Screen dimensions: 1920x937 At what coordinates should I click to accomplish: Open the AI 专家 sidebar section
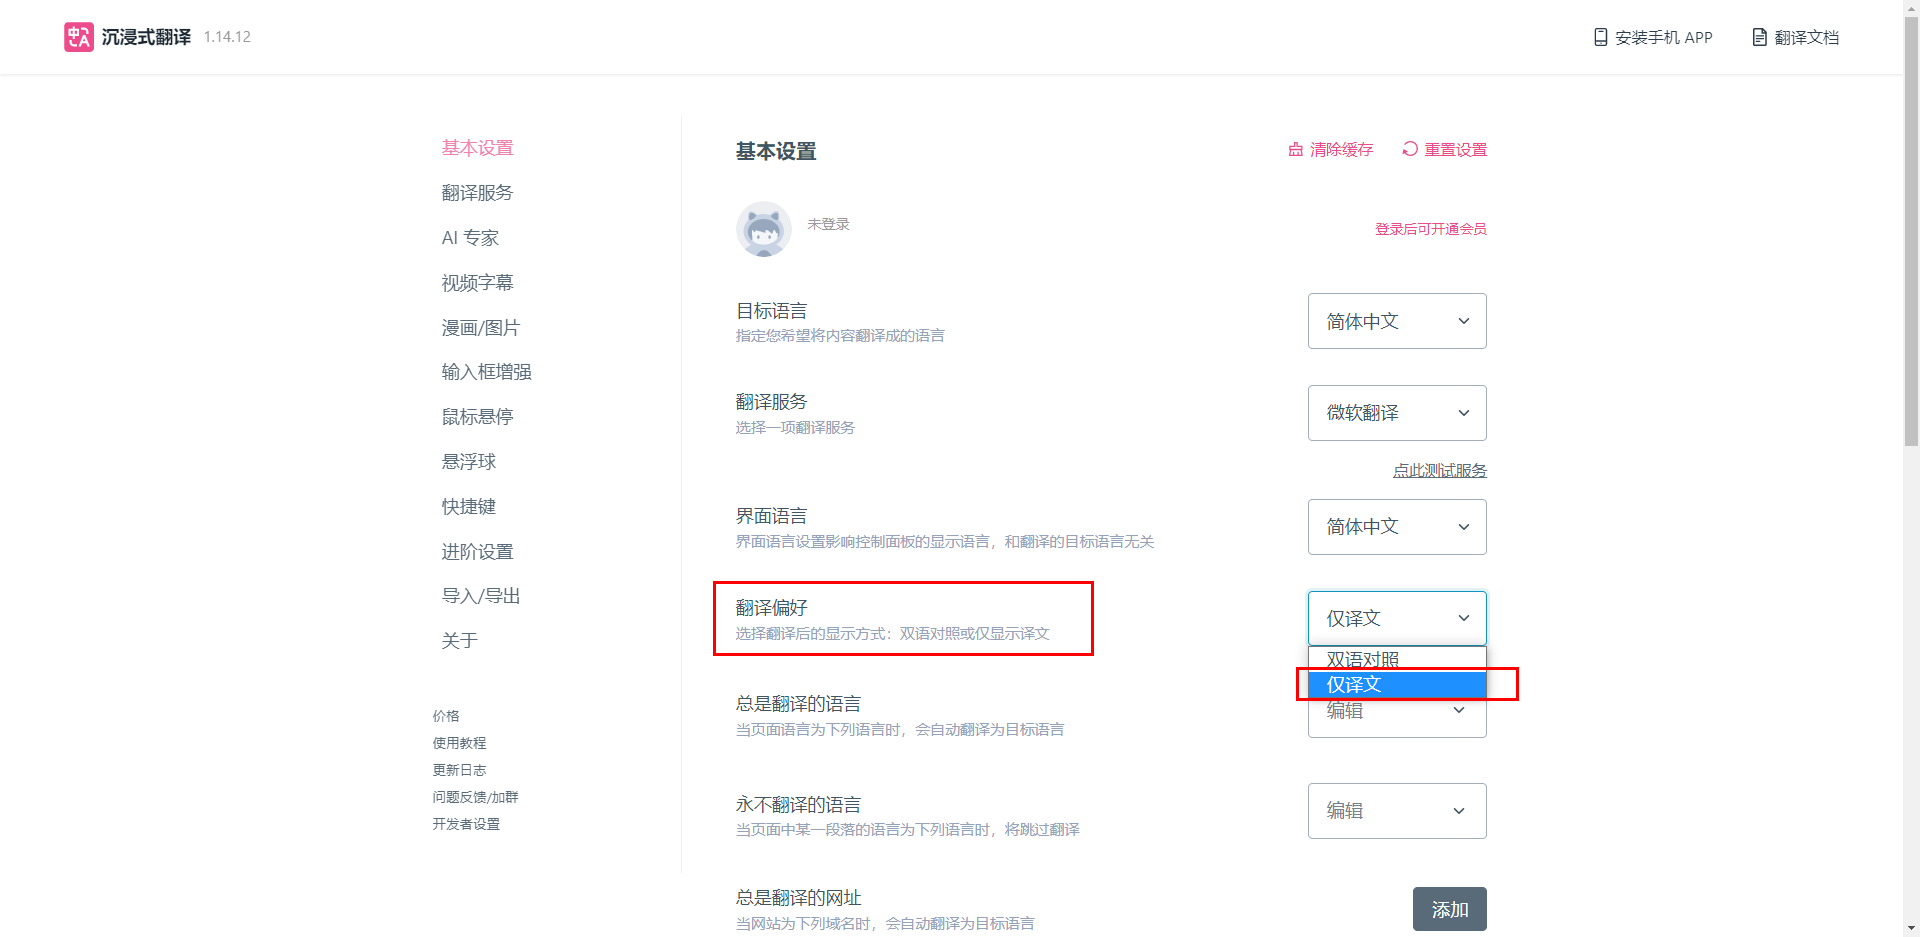click(x=470, y=238)
